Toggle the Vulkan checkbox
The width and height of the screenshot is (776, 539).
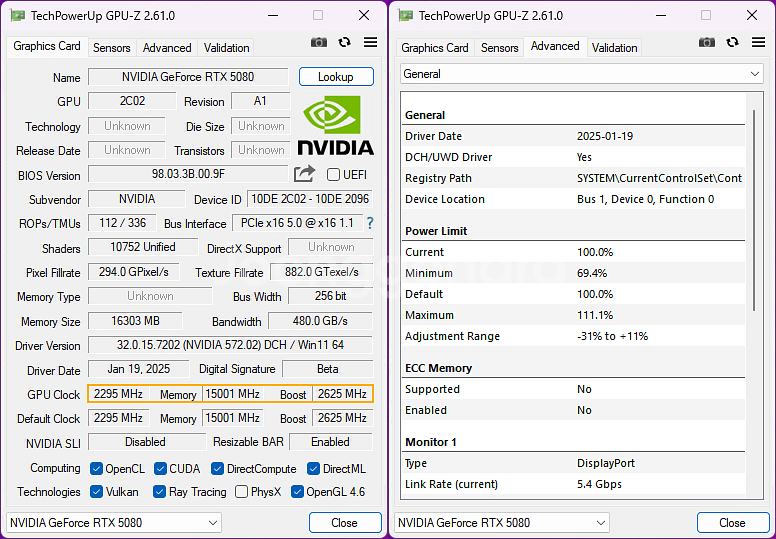[97, 492]
